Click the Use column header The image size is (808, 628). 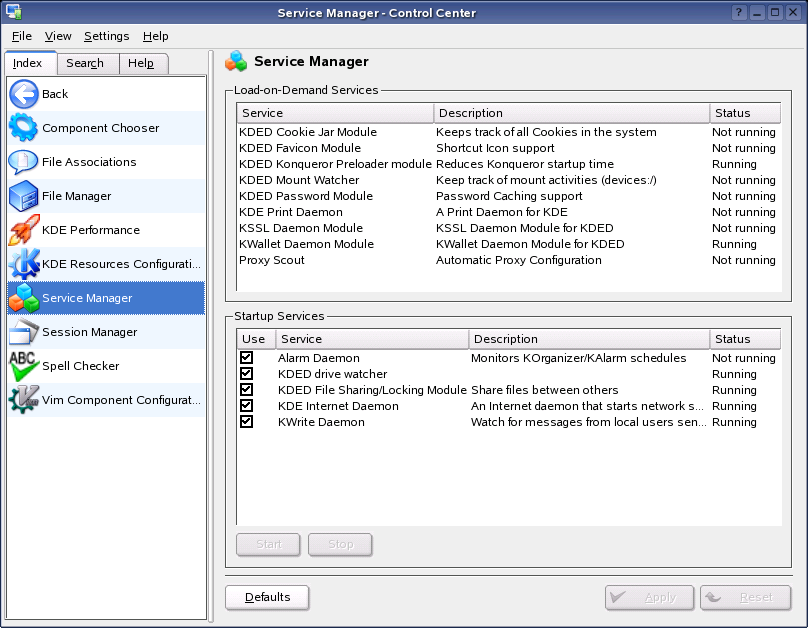pos(257,339)
